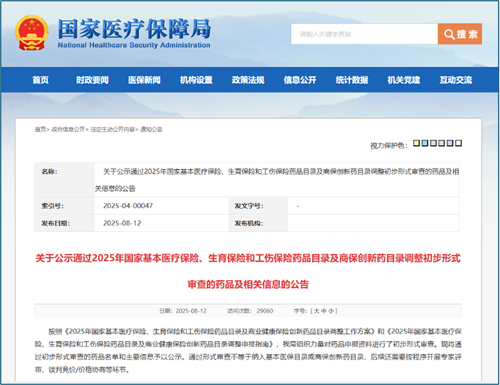
Task: Click the national emblem logo
Action: tap(32, 33)
